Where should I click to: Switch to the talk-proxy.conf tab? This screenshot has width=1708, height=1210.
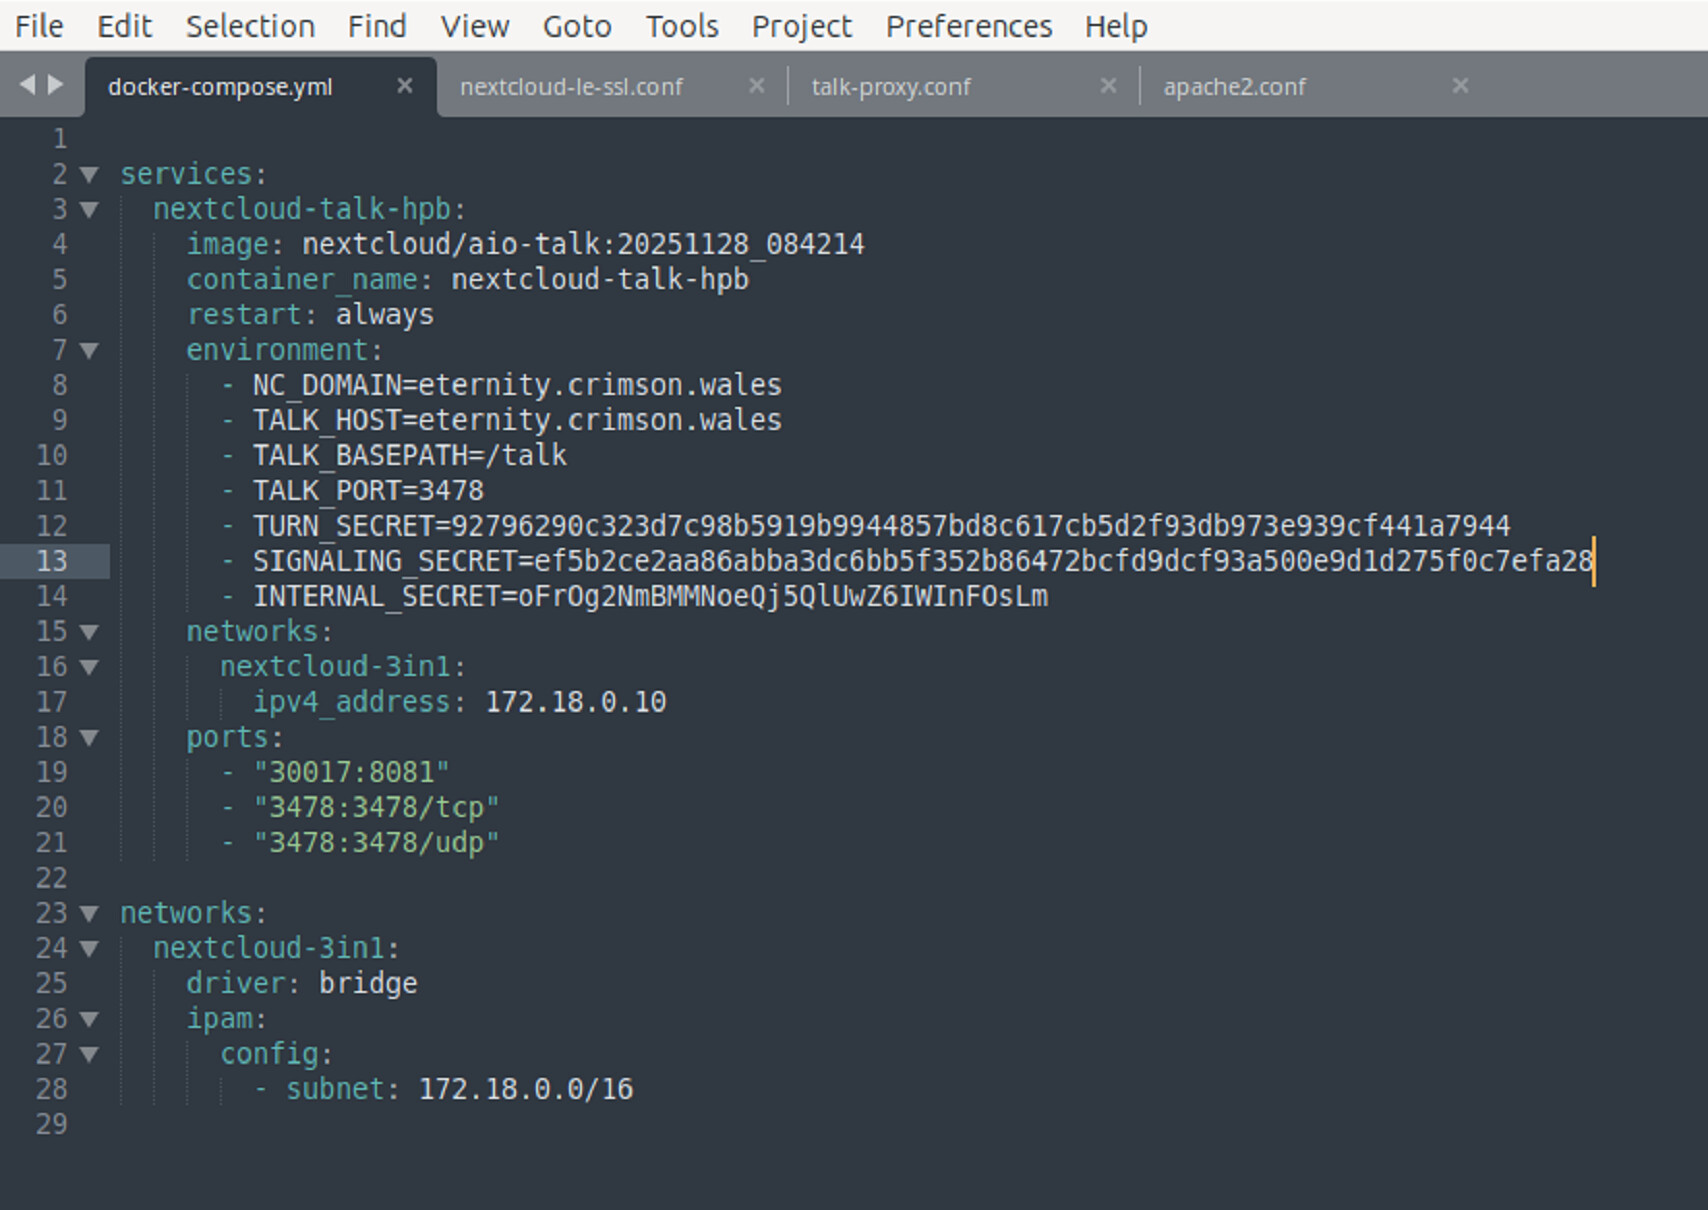pyautogui.click(x=890, y=87)
